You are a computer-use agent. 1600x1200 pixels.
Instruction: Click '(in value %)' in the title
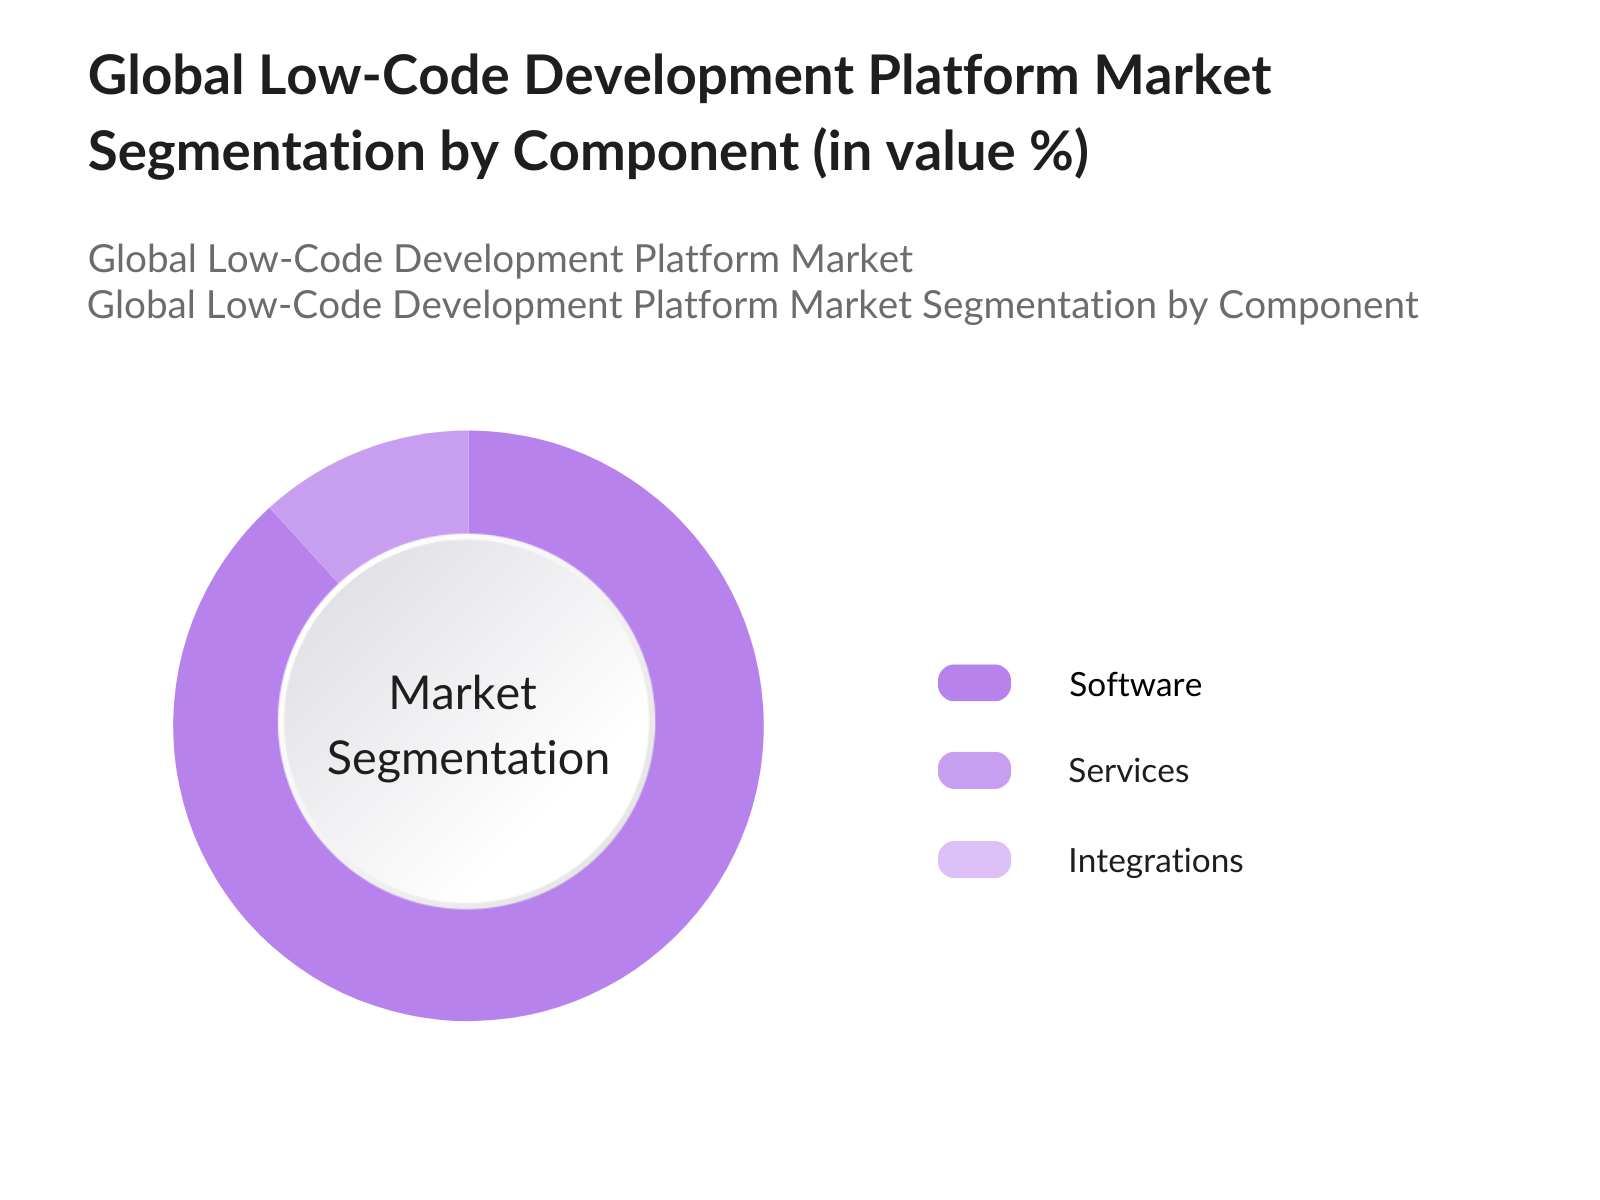point(950,152)
